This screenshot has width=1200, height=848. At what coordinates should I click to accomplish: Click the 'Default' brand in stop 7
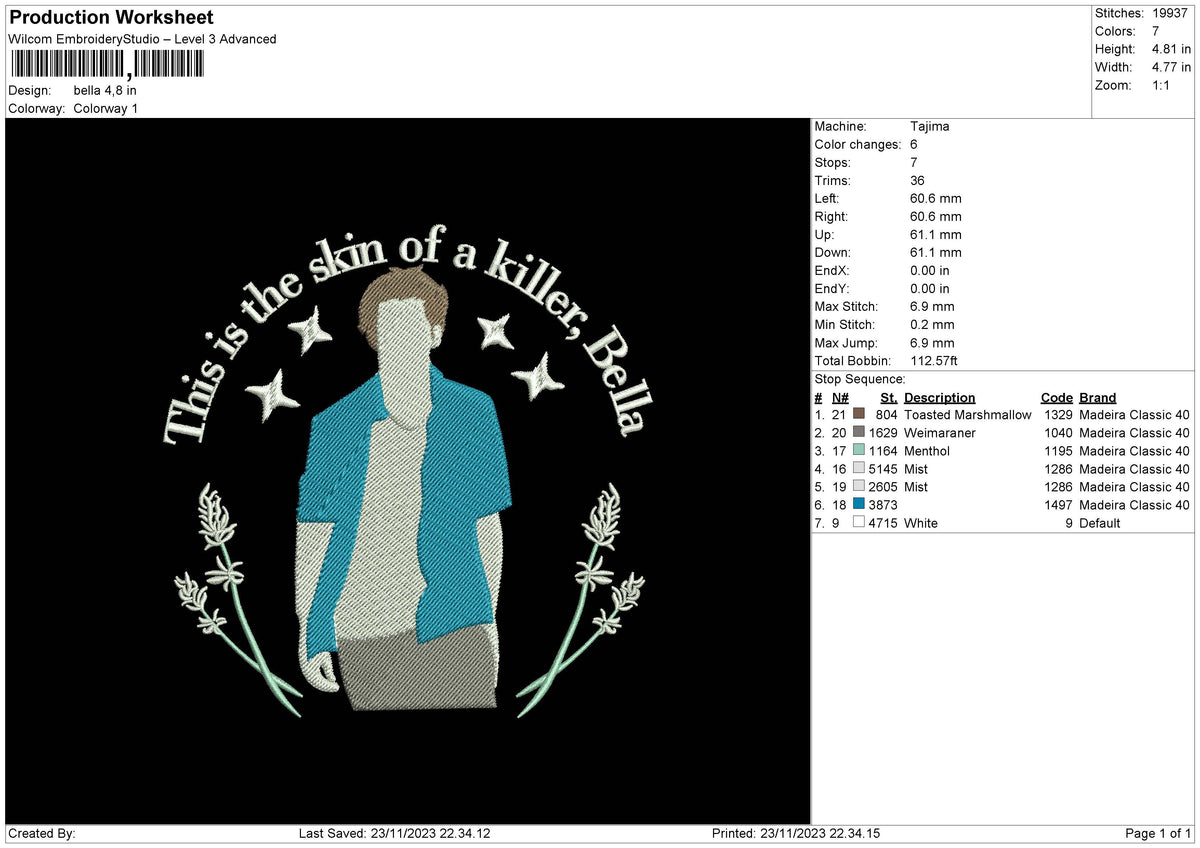click(1100, 523)
